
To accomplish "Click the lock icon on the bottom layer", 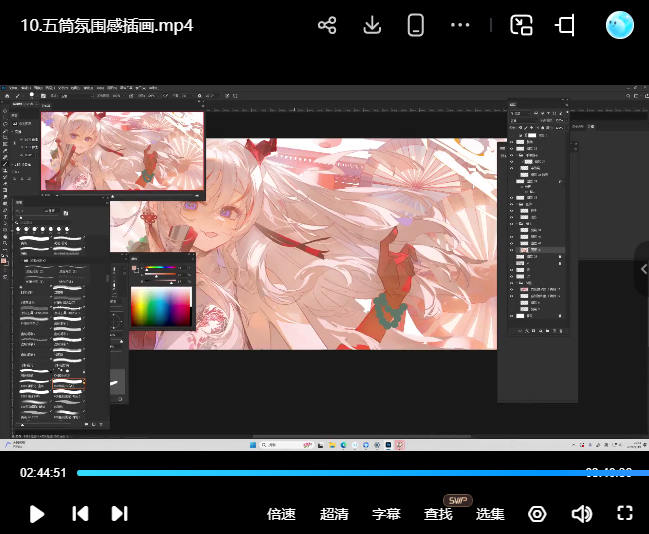I will [560, 316].
